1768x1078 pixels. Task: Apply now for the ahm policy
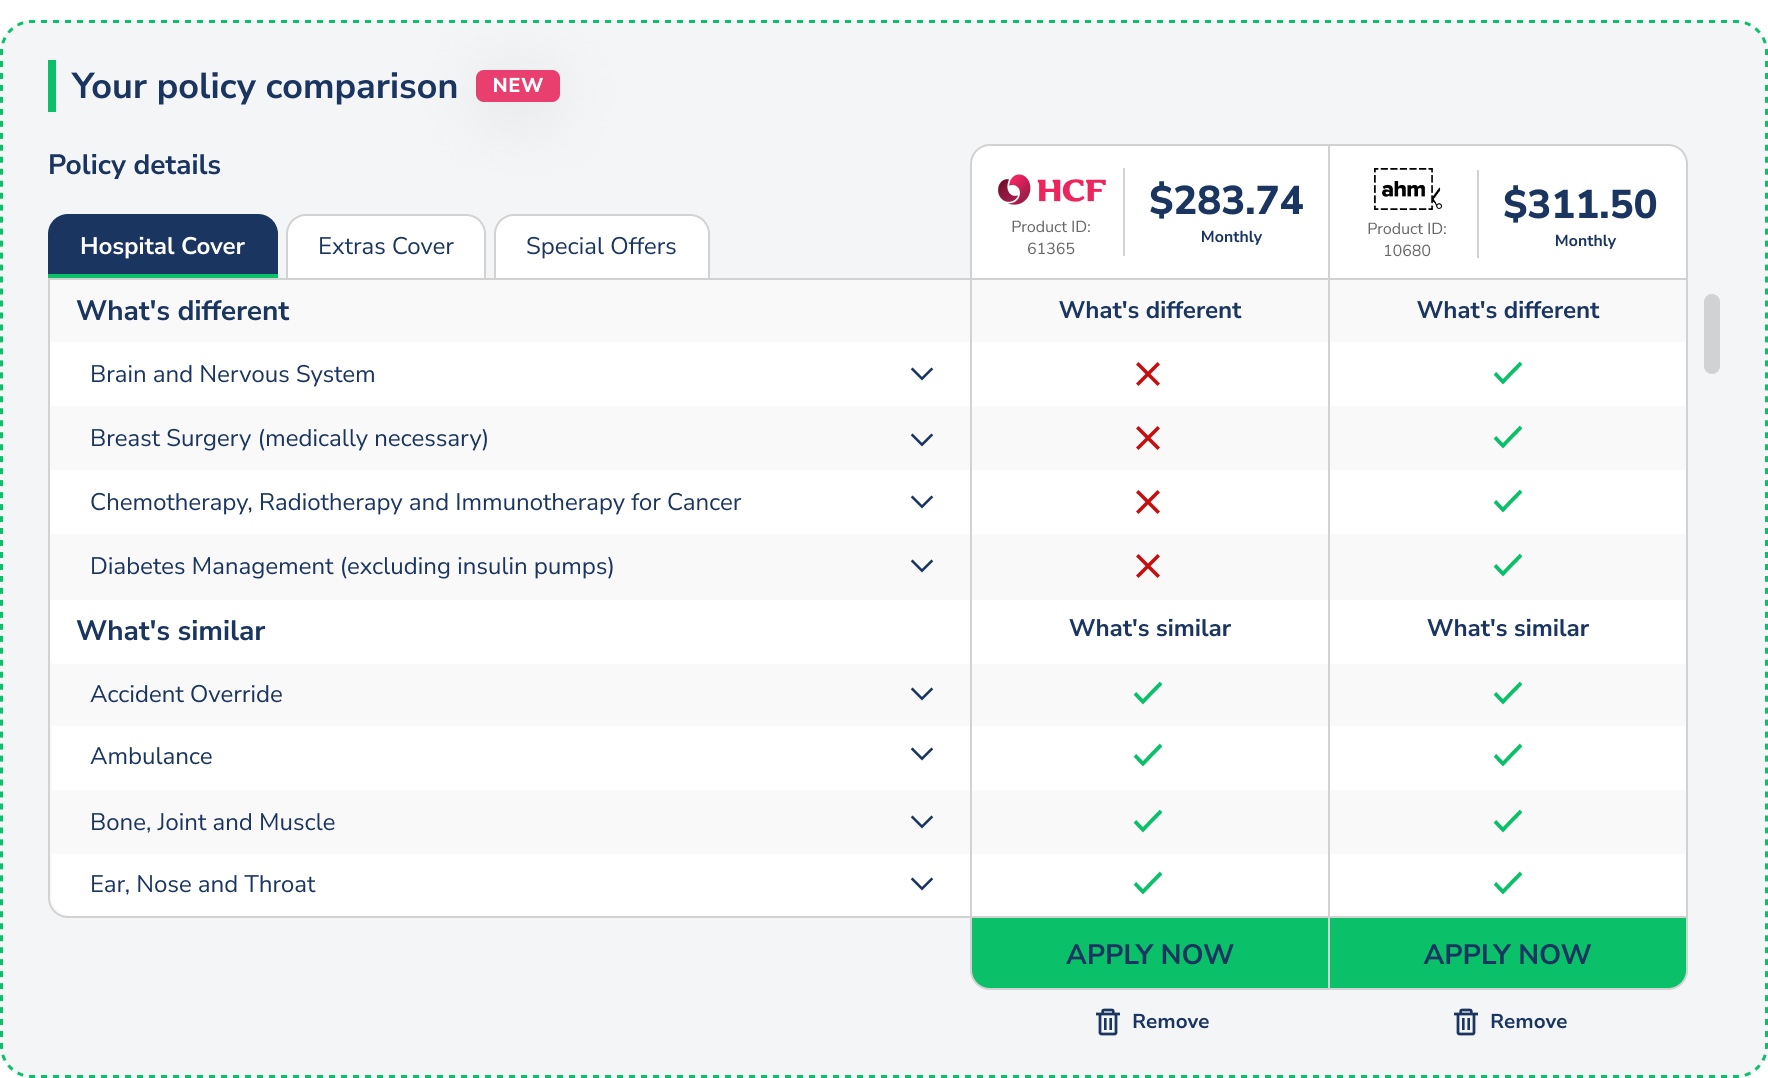coord(1507,954)
